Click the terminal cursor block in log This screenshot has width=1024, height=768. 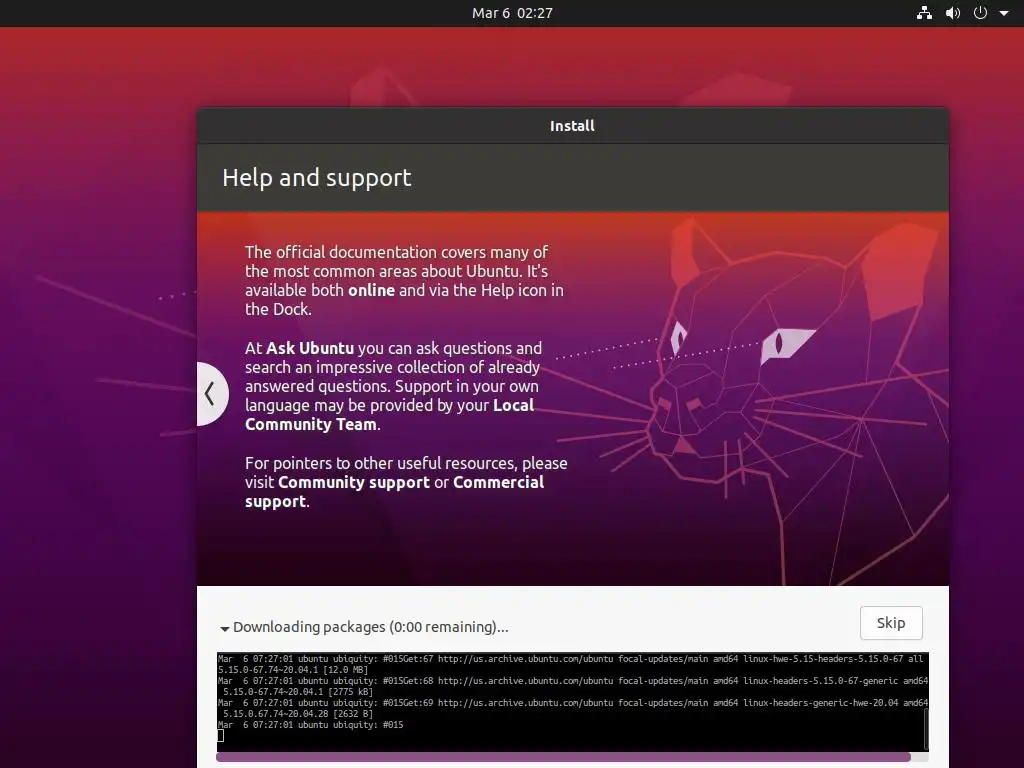point(221,736)
